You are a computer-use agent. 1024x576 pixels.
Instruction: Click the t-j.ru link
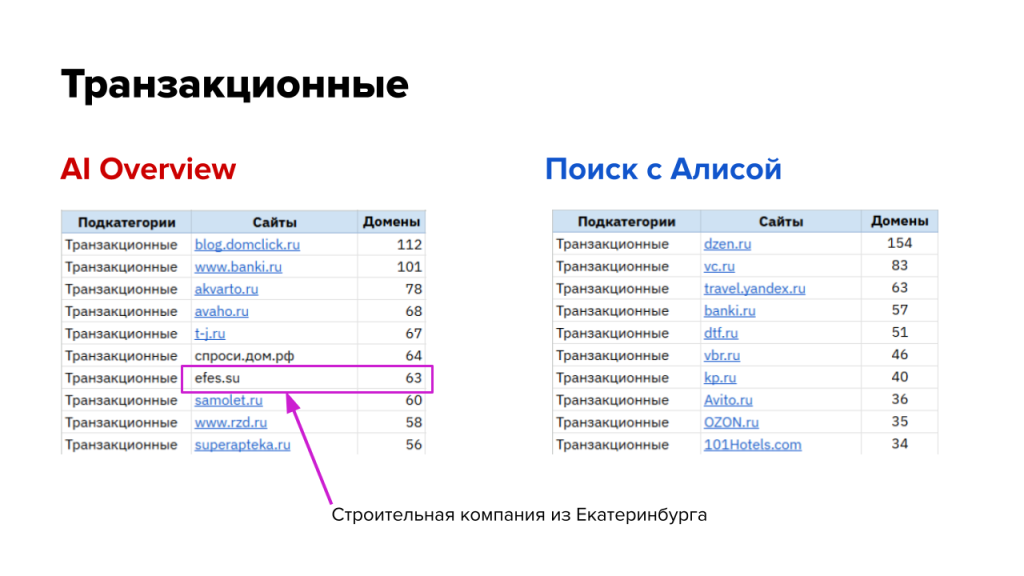tap(210, 333)
